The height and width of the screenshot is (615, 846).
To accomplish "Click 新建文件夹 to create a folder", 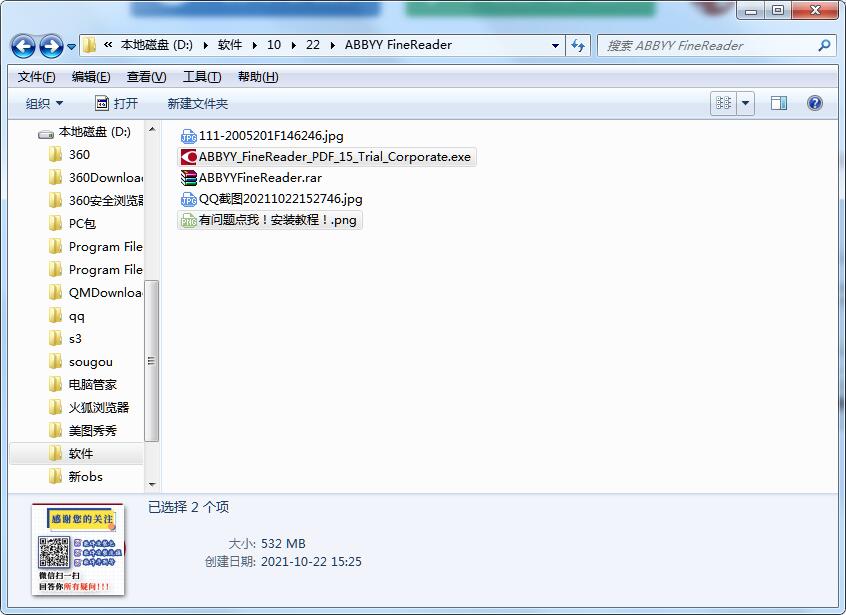I will tap(197, 104).
